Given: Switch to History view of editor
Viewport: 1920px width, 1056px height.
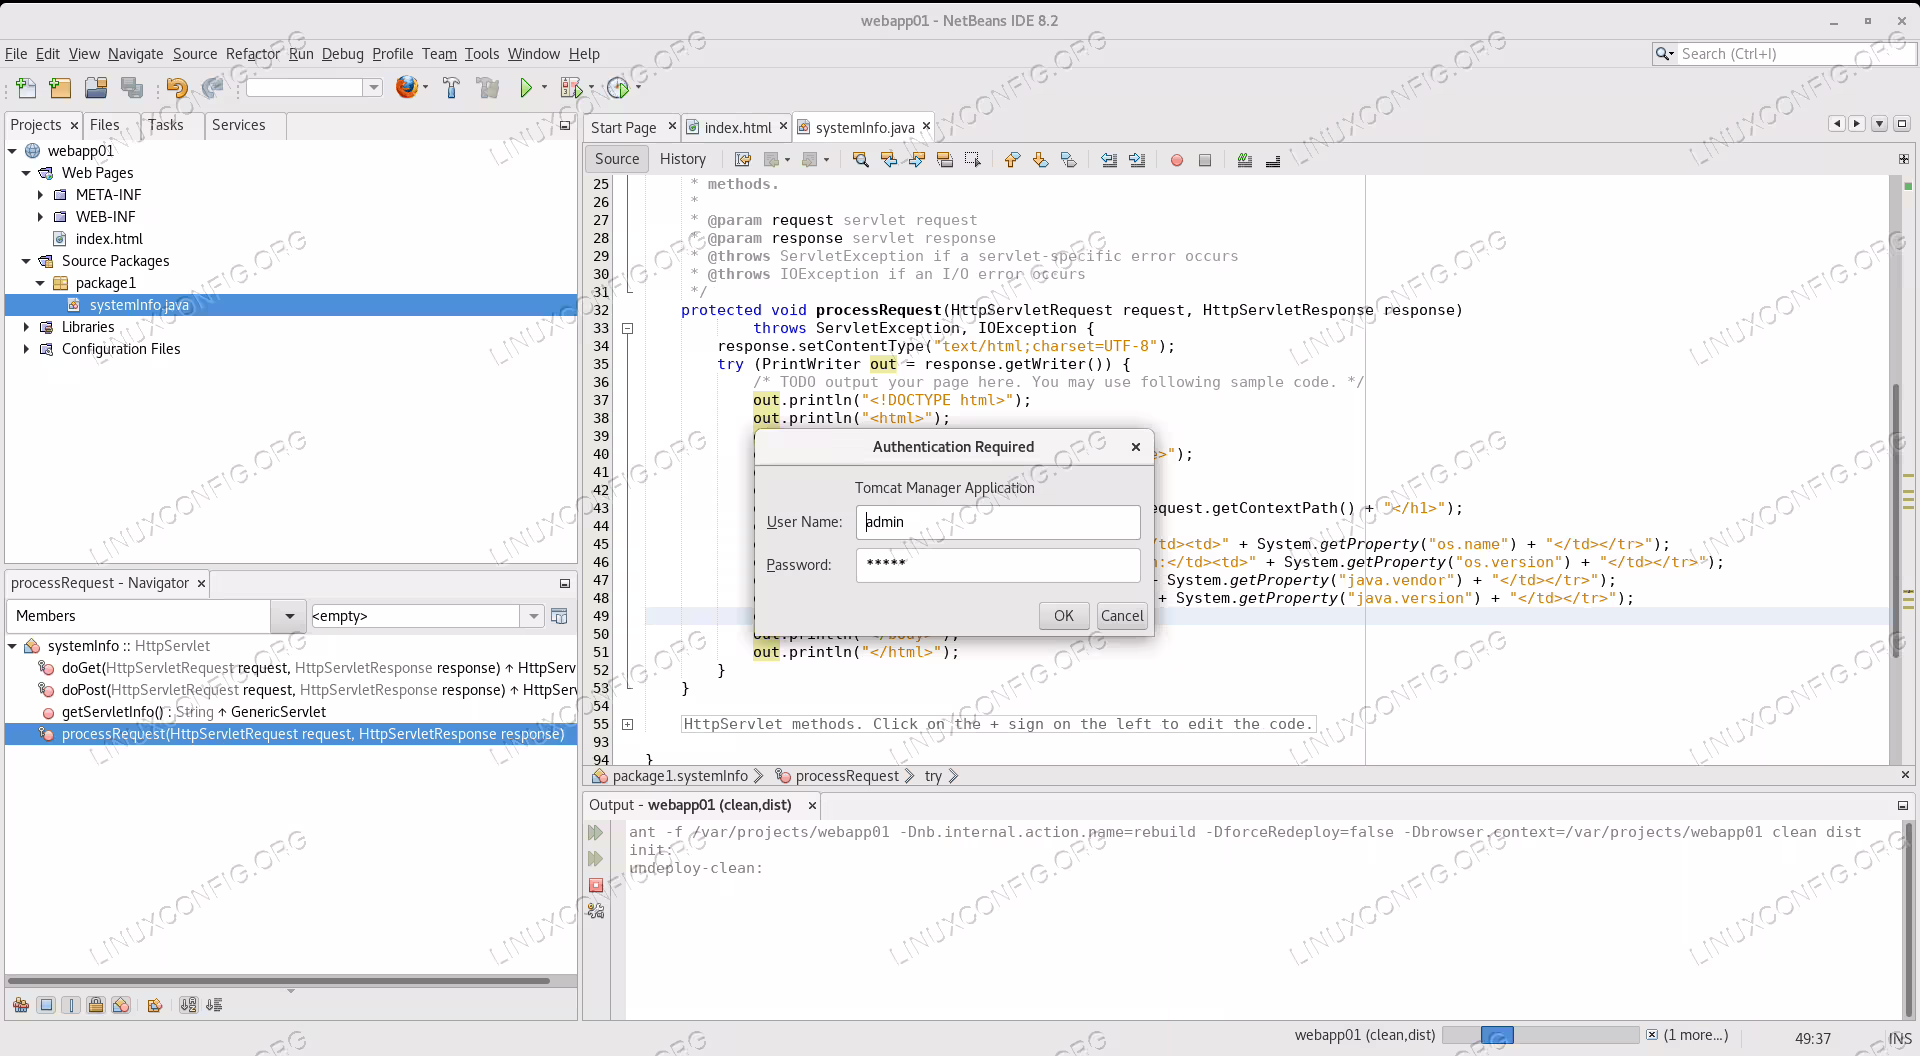Looking at the screenshot, I should coord(683,159).
